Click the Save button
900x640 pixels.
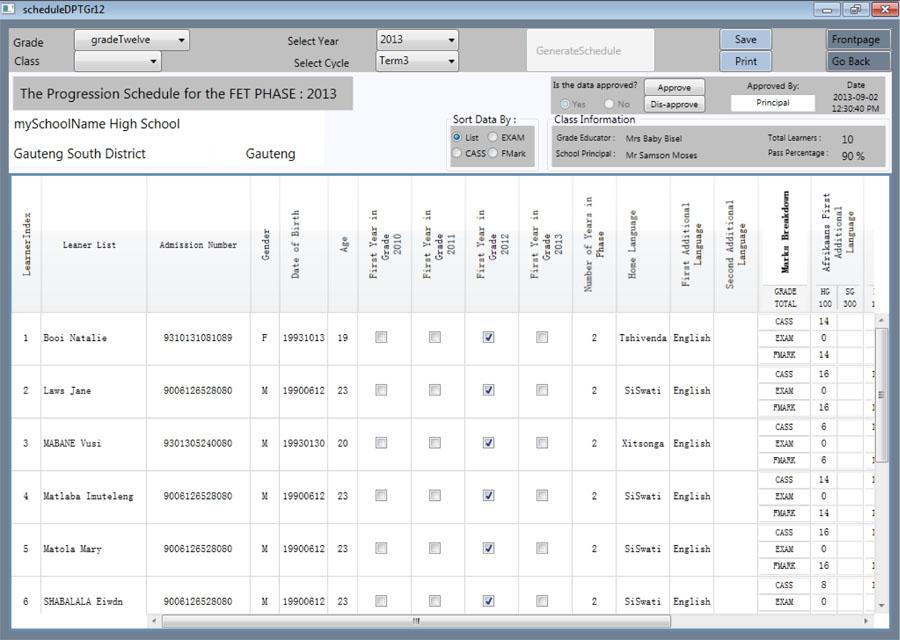coord(745,39)
